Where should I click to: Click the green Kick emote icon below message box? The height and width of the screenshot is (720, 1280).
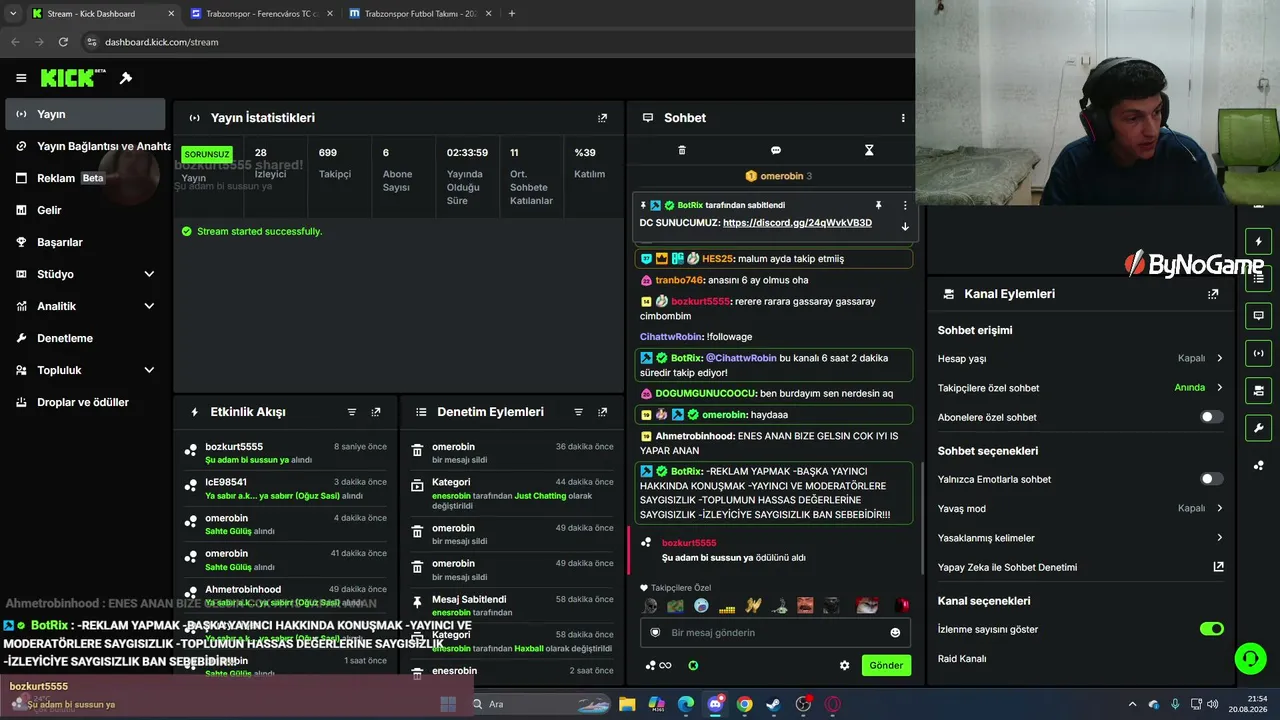tap(693, 665)
